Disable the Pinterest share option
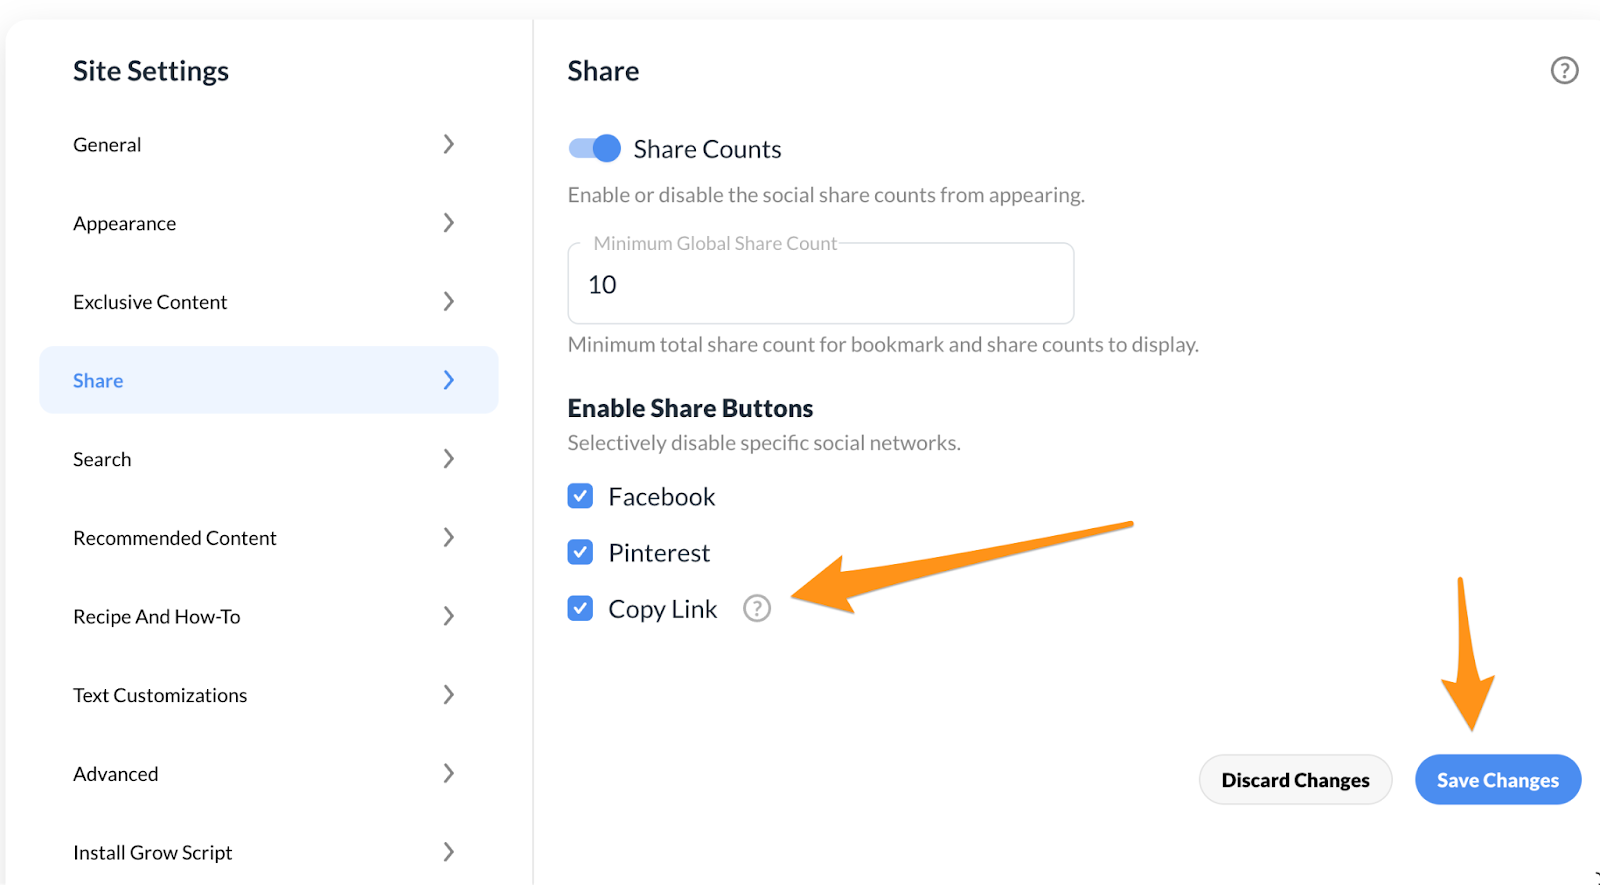 tap(580, 551)
